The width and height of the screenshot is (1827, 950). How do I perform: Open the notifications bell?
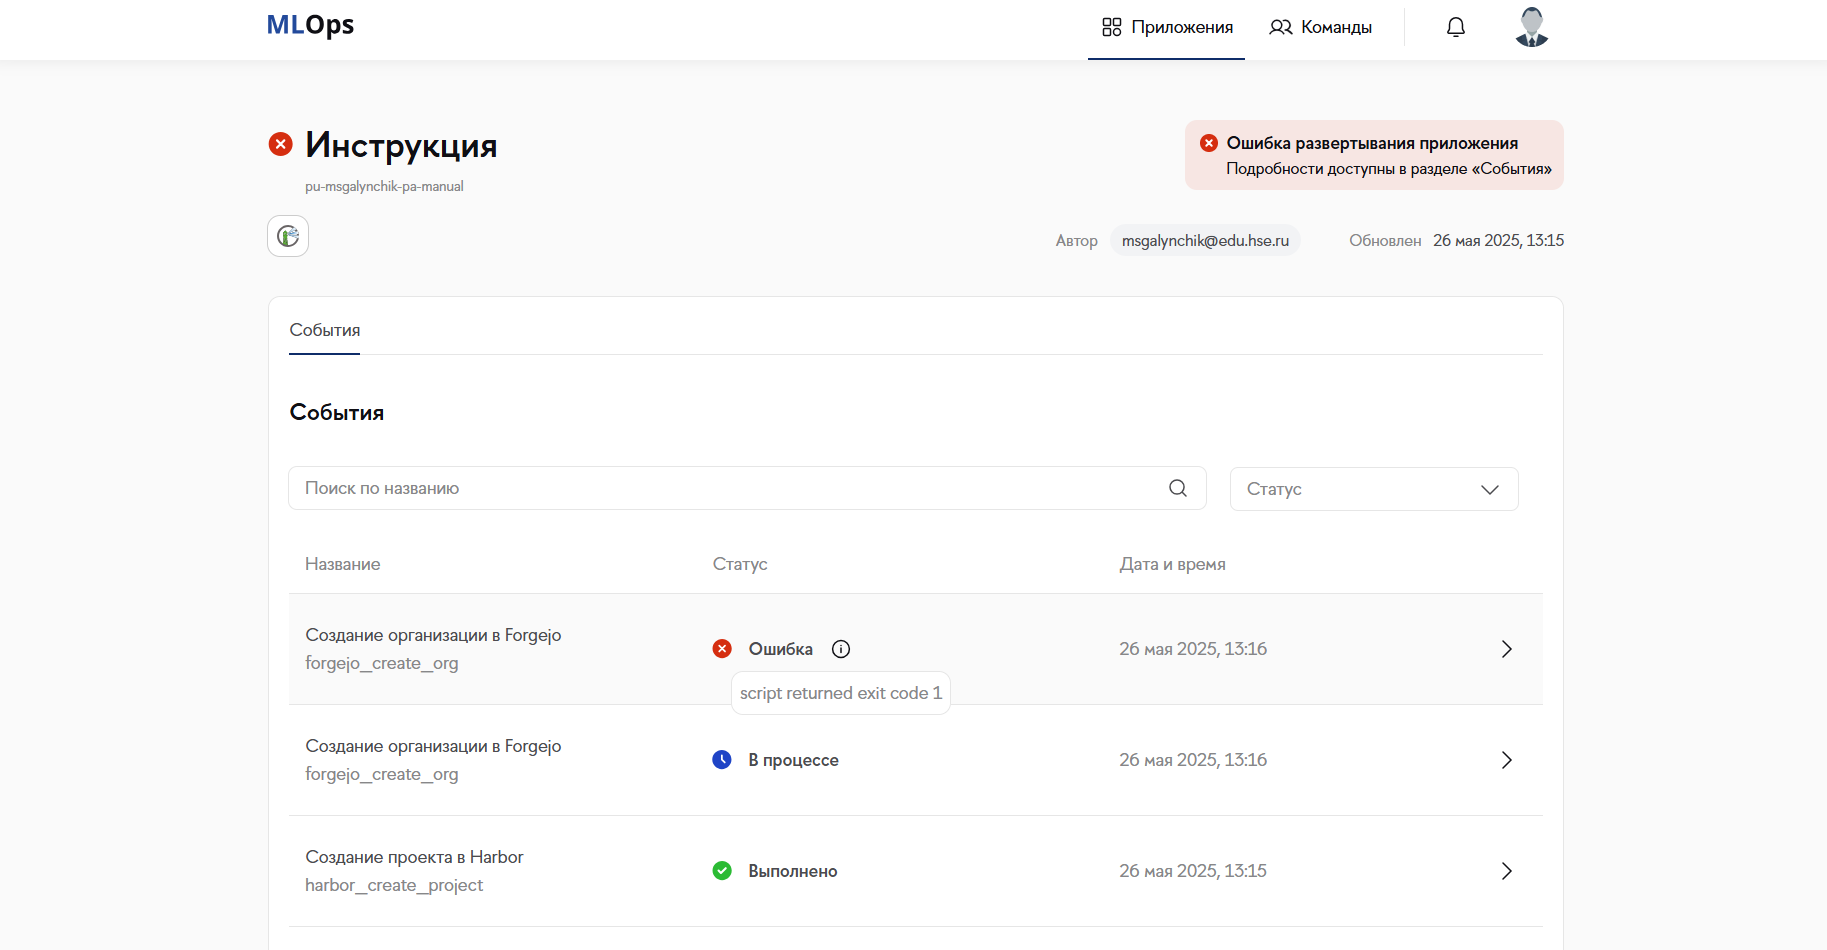point(1456,27)
